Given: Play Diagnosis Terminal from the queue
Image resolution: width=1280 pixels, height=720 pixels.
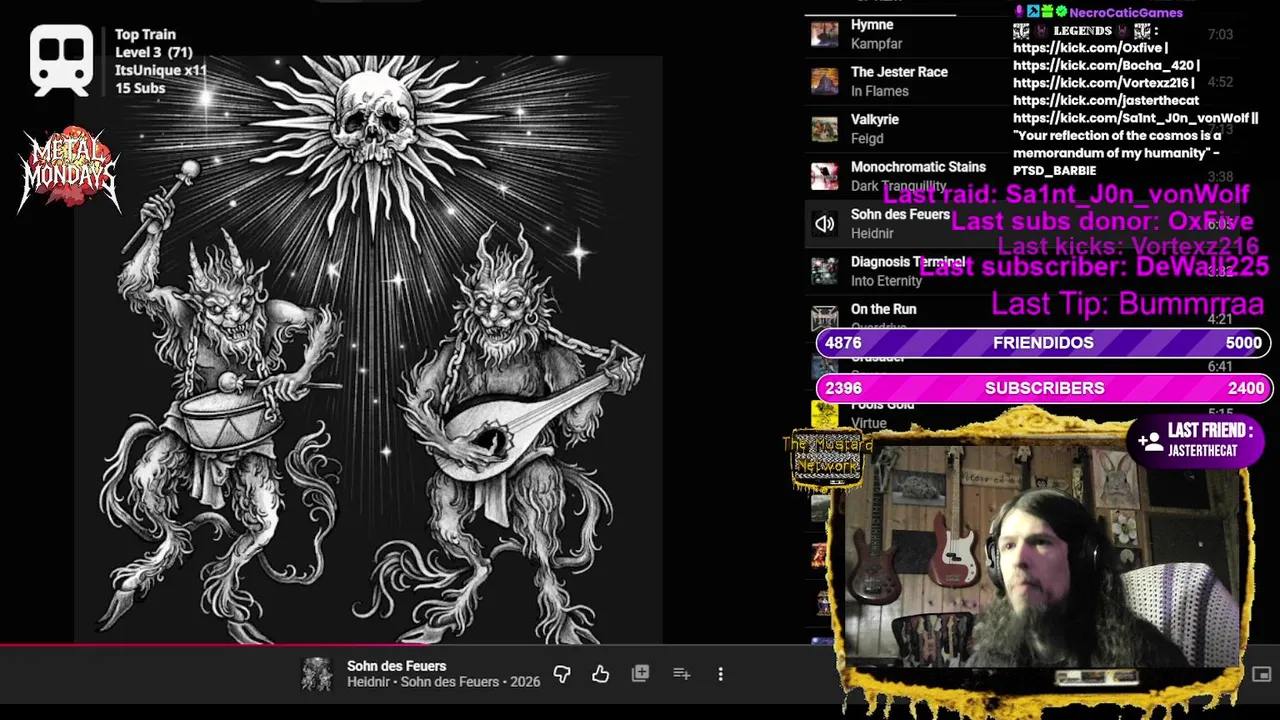Looking at the screenshot, I should coord(908,262).
